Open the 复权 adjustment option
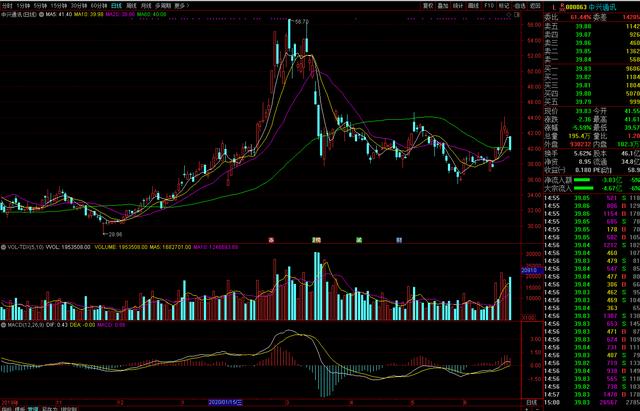This screenshot has height=411, width=640. [428, 6]
